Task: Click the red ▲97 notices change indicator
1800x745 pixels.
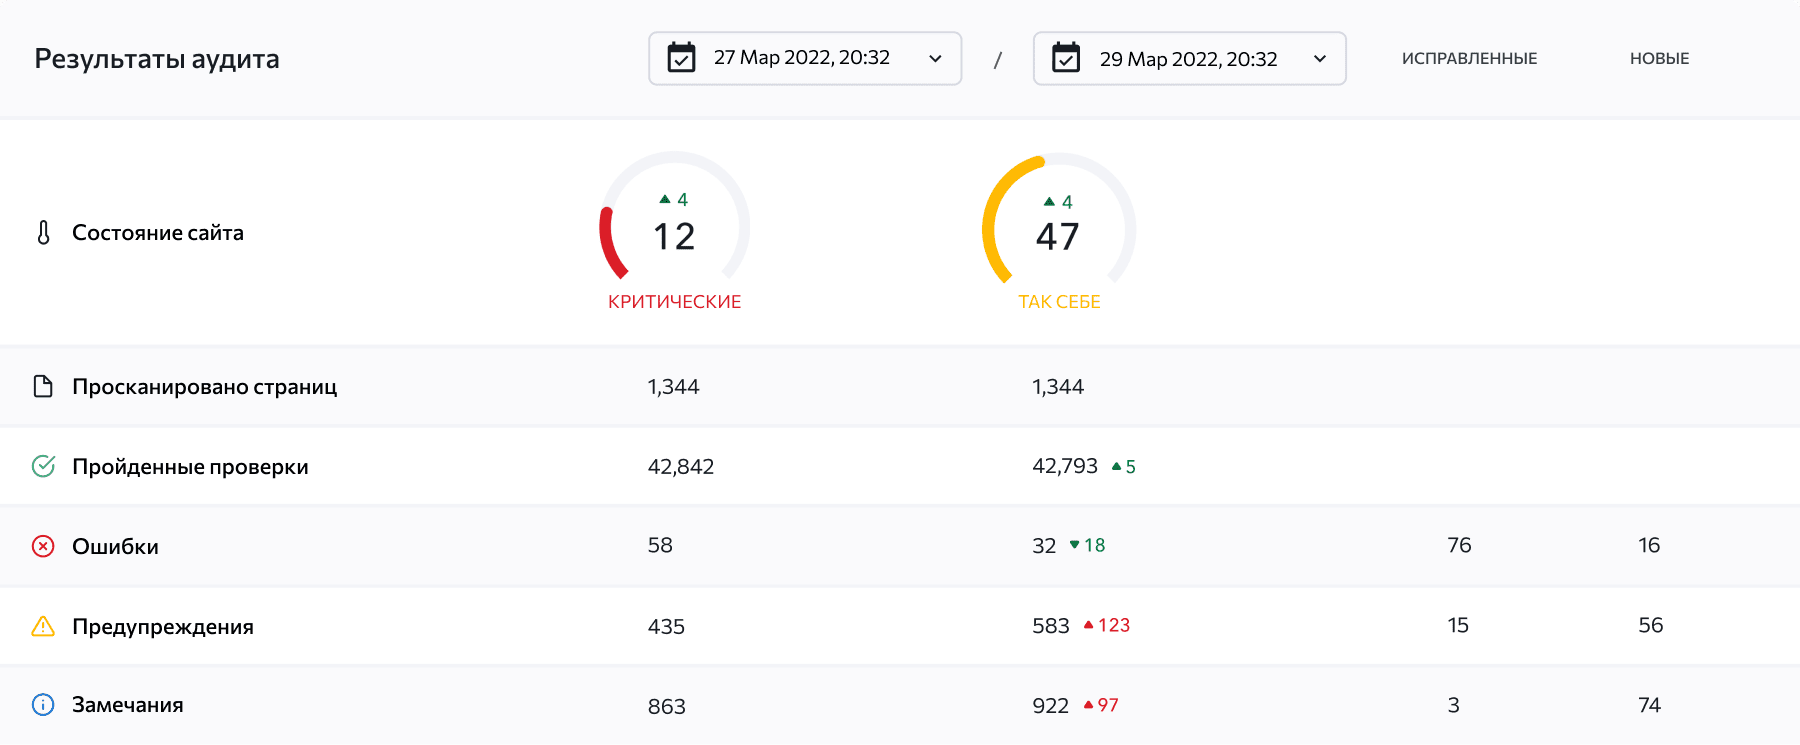Action: pos(1101,705)
